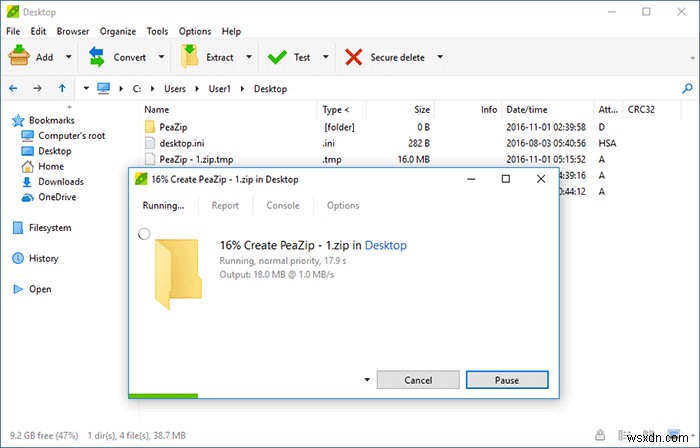Click the desktop.ini file icon

click(150, 143)
